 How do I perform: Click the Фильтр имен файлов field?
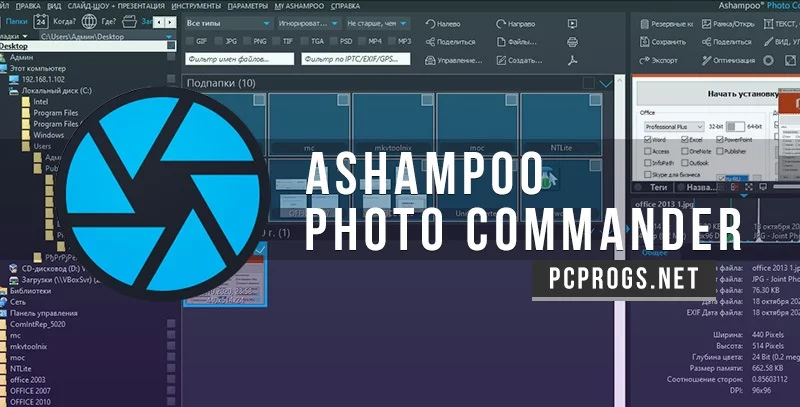[x=240, y=59]
